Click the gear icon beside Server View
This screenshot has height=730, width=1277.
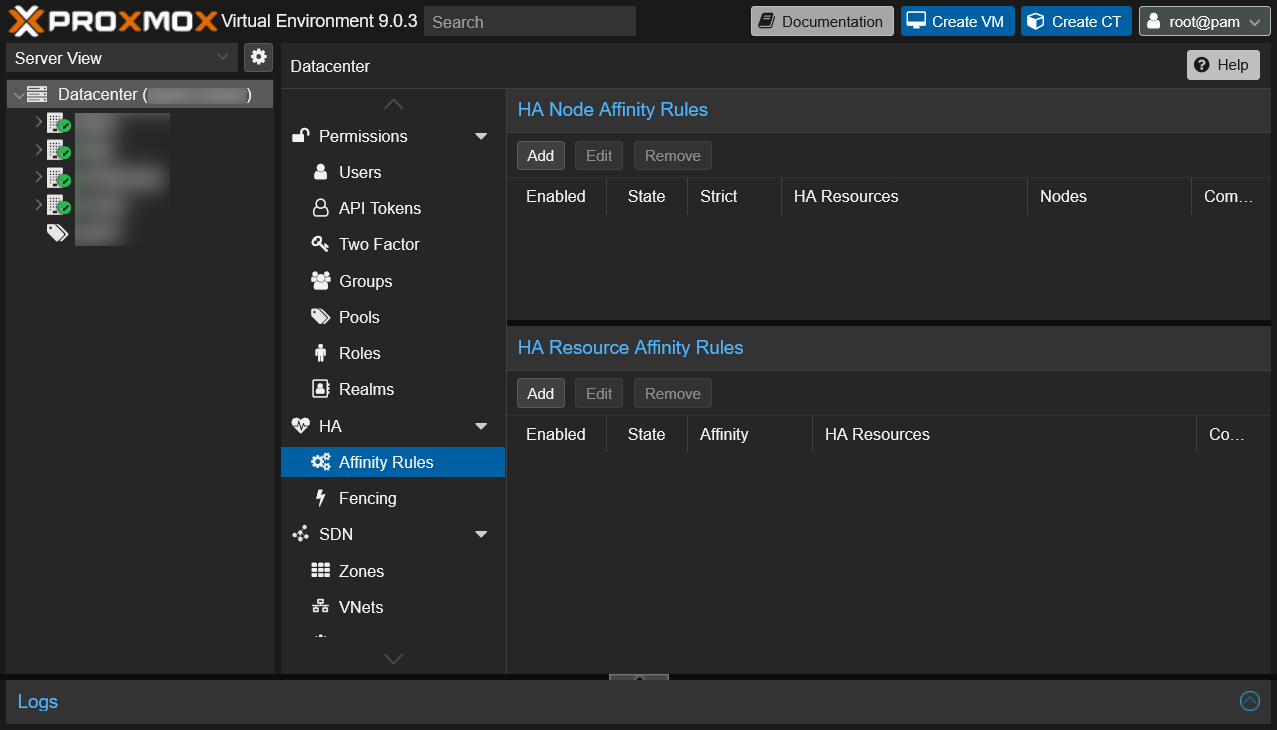[x=258, y=57]
